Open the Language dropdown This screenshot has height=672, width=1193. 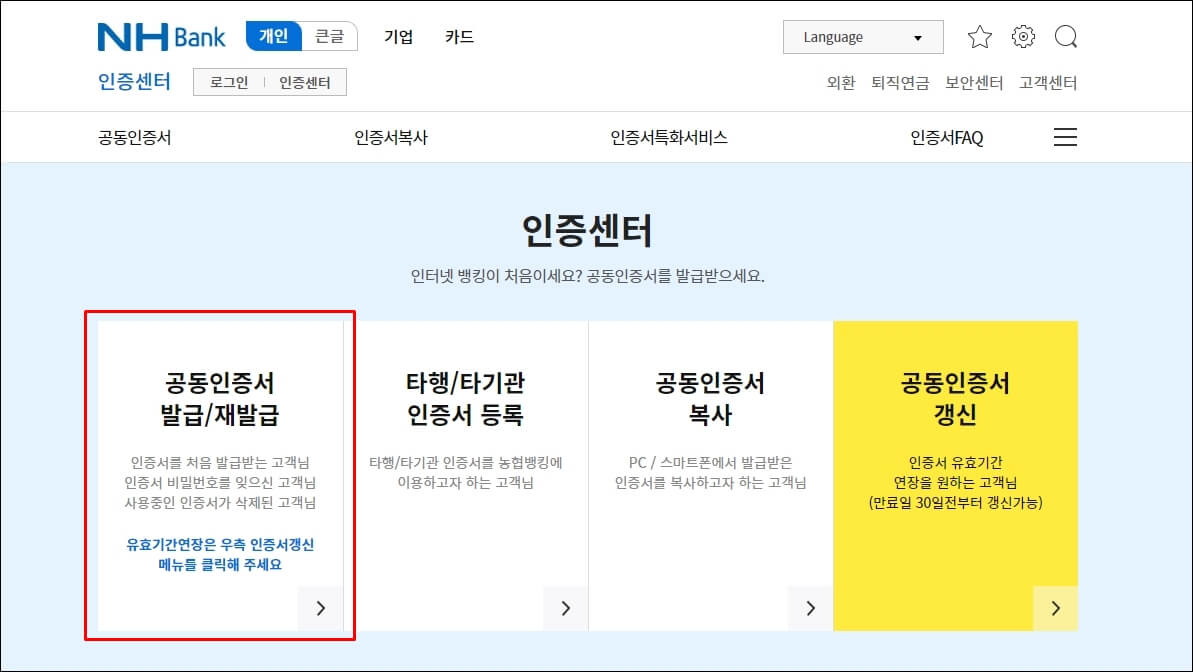coord(862,37)
